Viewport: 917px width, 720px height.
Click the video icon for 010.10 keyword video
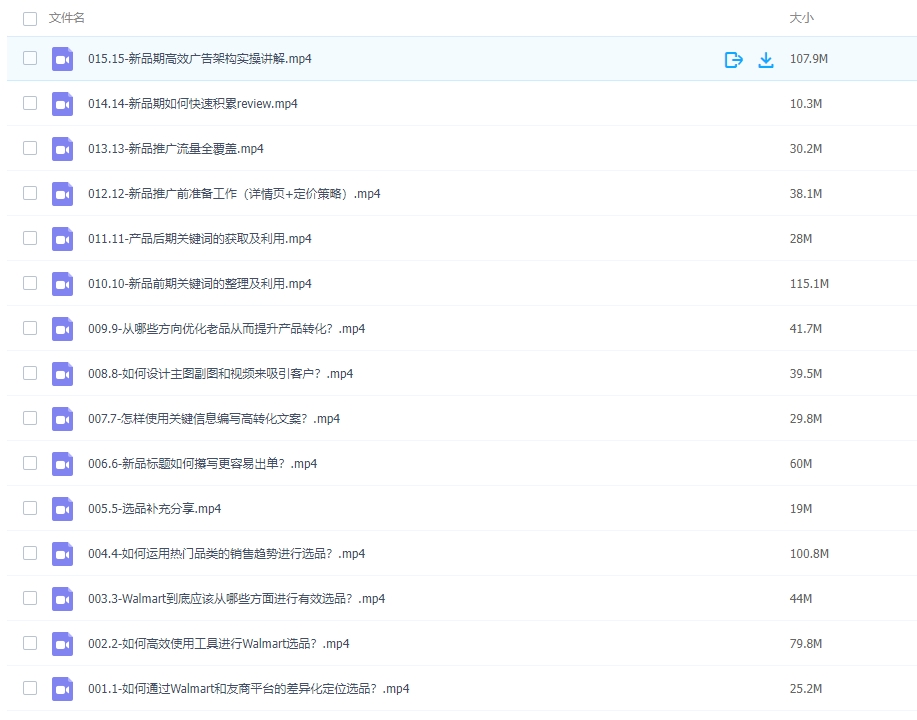62,283
